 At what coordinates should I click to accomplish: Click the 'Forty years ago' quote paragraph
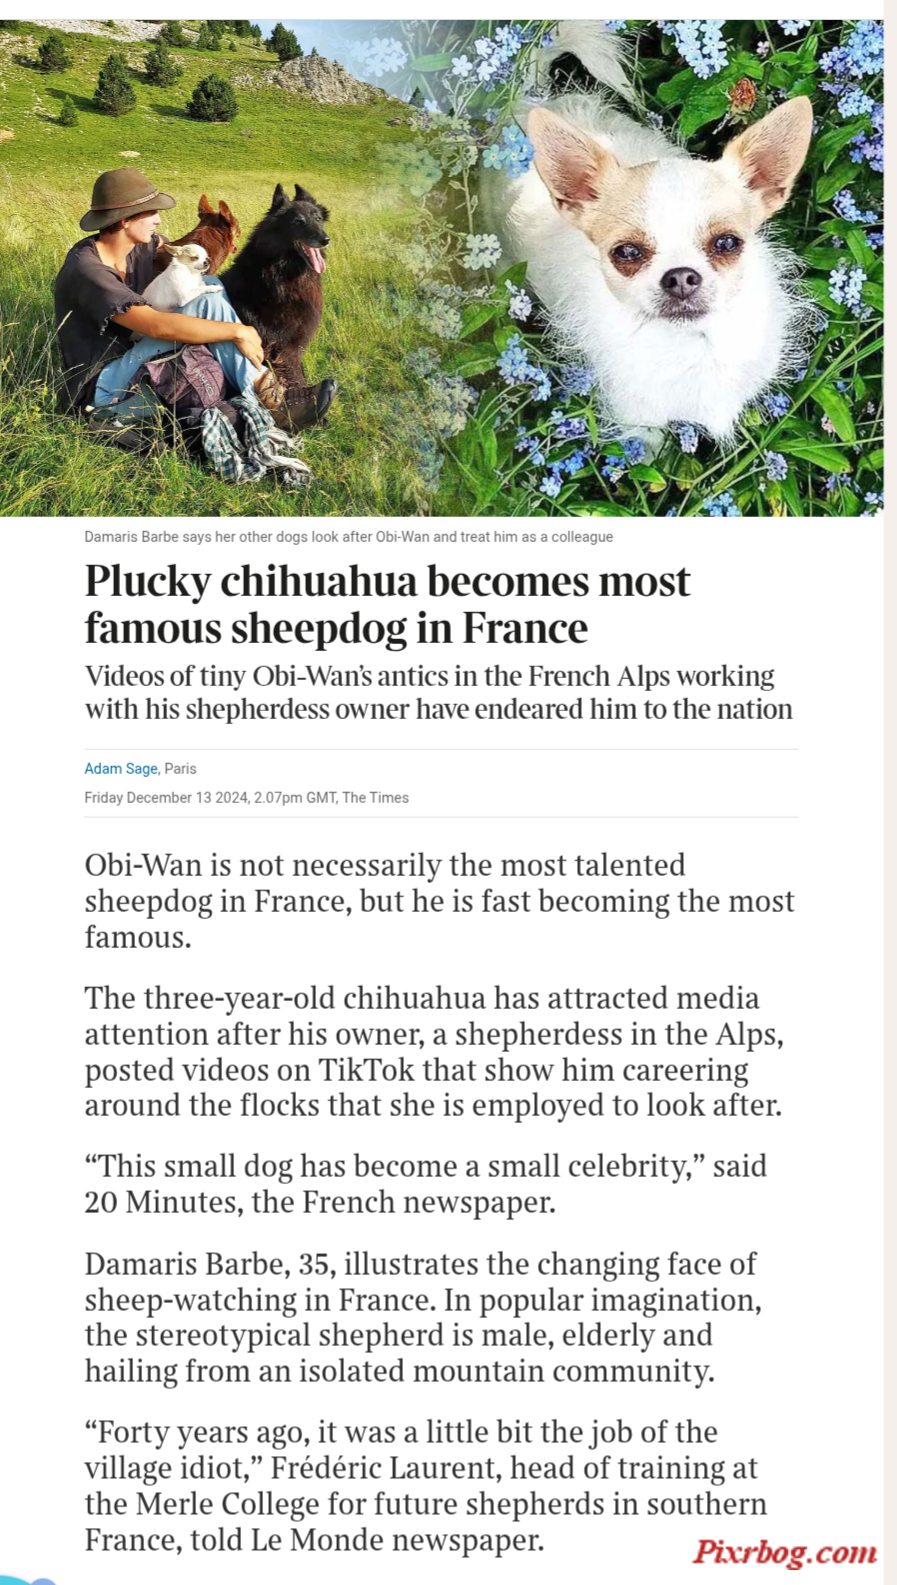[x=426, y=1485]
